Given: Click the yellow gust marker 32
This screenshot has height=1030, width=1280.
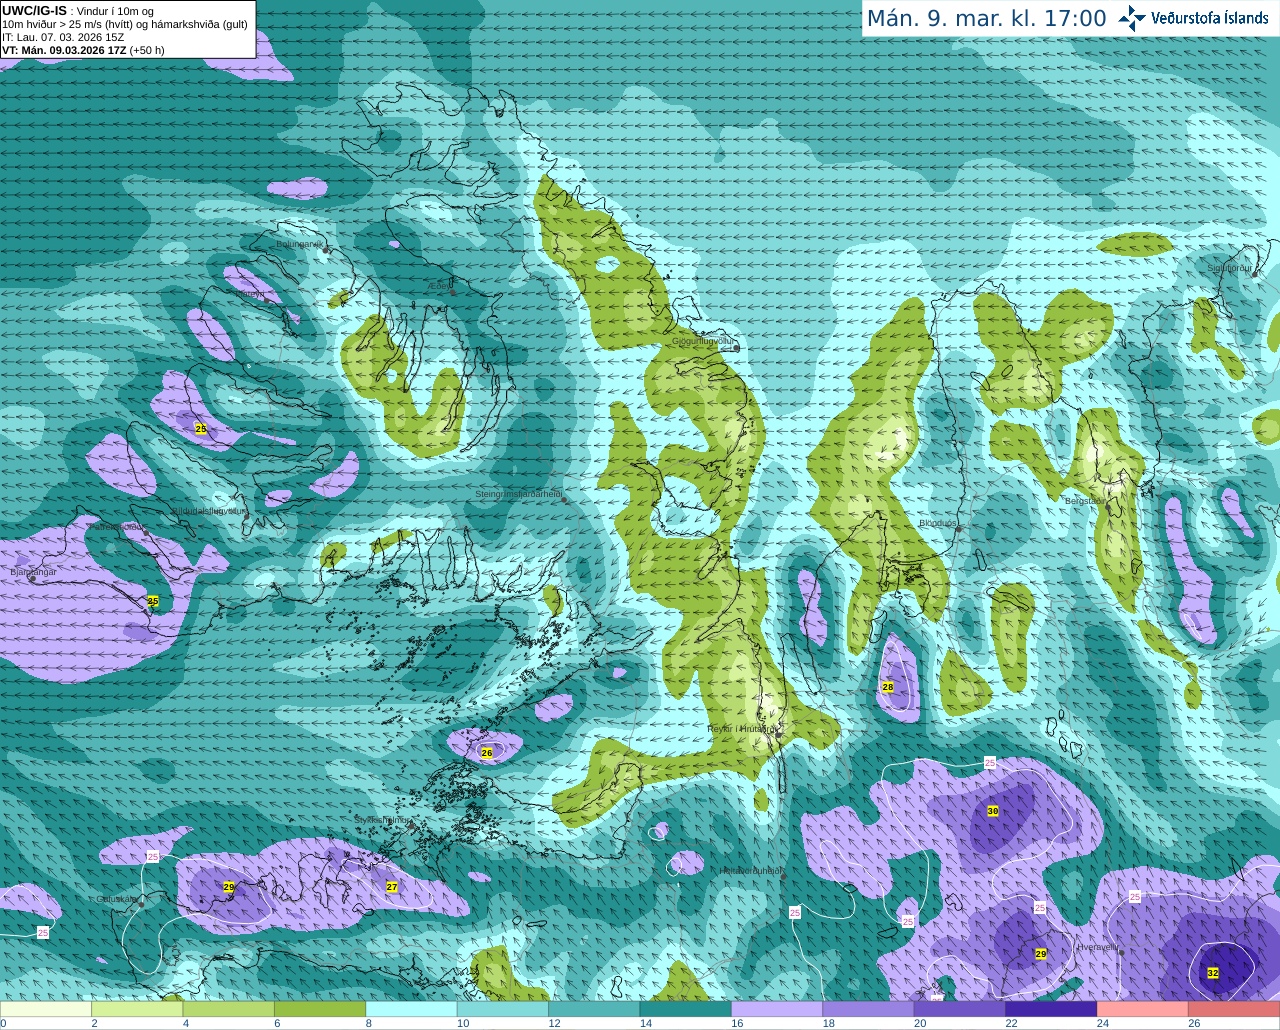Looking at the screenshot, I should [1213, 973].
